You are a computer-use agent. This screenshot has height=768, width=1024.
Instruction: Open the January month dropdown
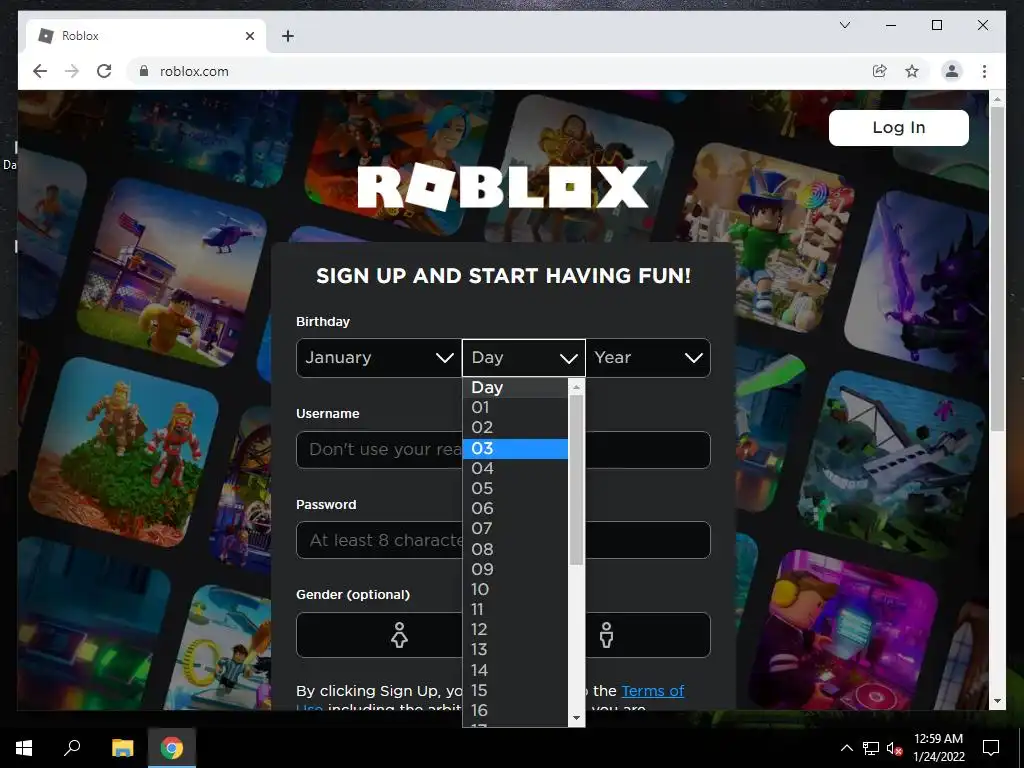(379, 358)
